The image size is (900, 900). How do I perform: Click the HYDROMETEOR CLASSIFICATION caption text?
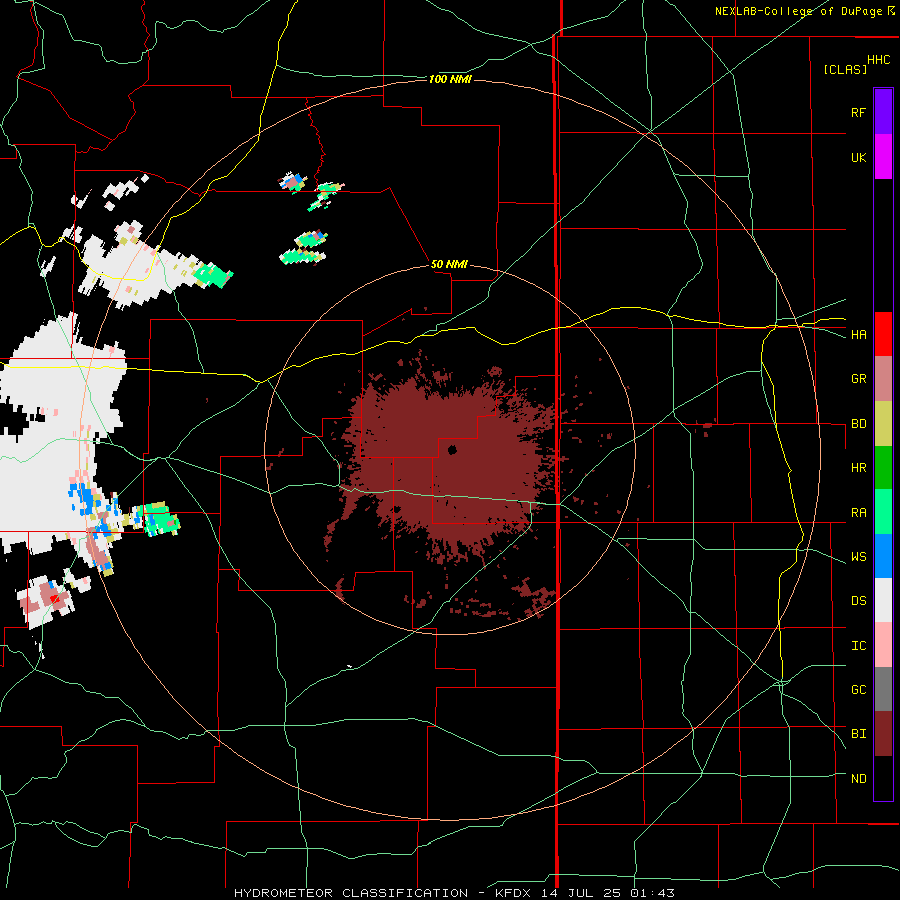pyautogui.click(x=352, y=893)
